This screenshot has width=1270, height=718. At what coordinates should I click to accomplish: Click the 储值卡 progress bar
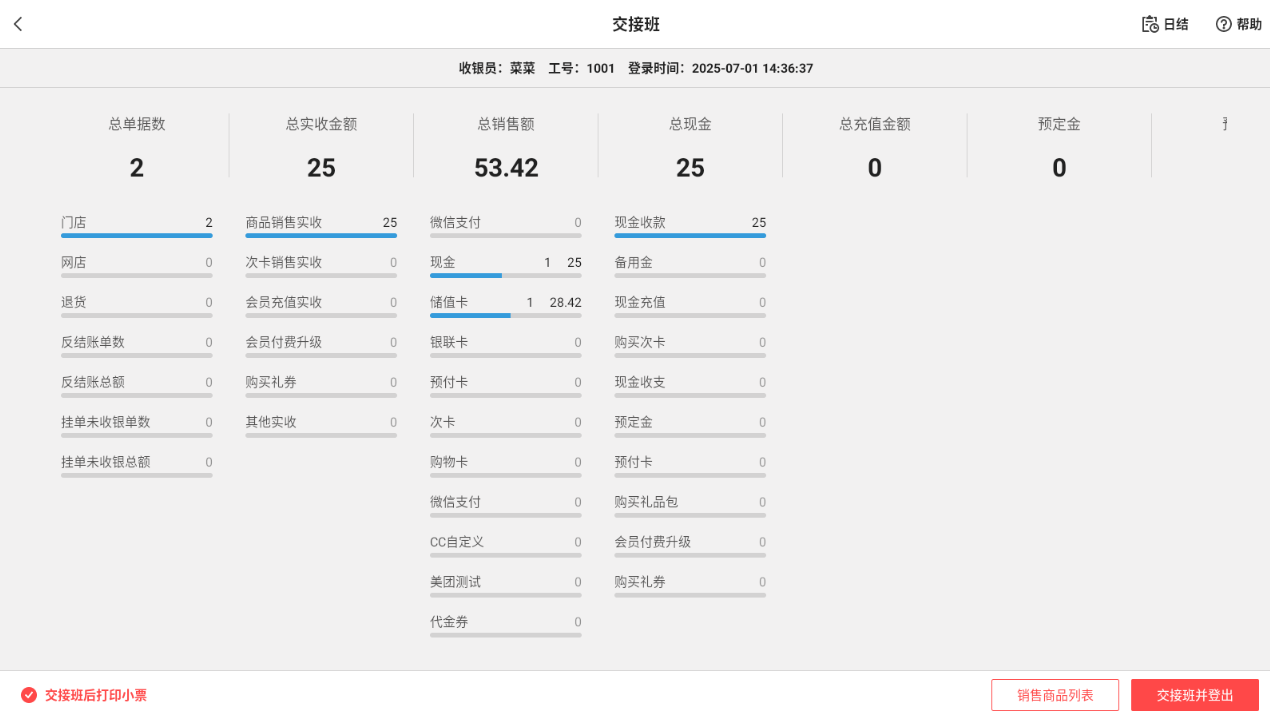click(506, 316)
